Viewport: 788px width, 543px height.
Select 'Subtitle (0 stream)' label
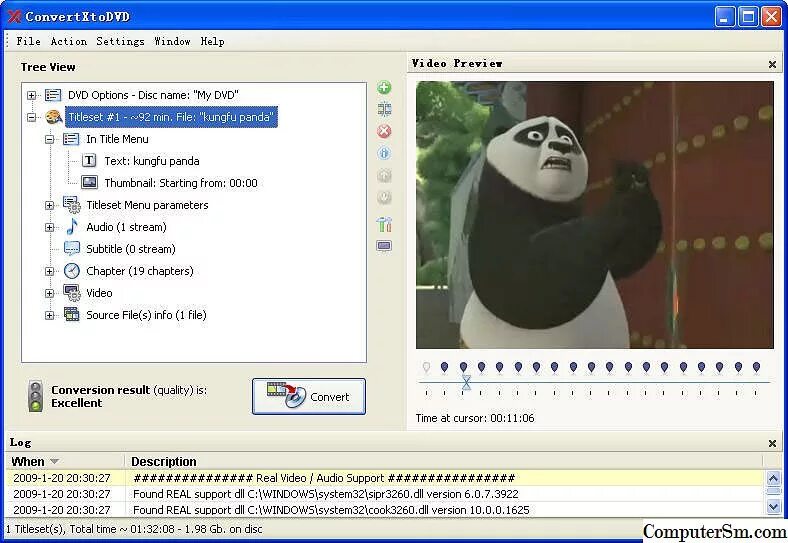coord(131,249)
